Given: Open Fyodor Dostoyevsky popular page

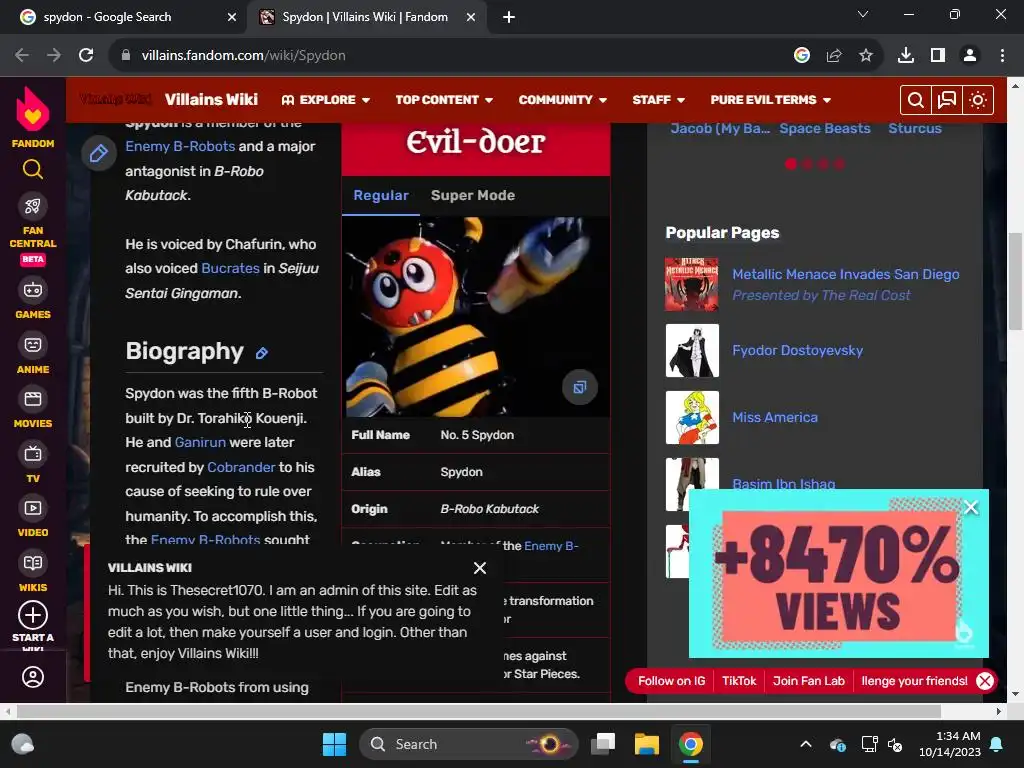Looking at the screenshot, I should coord(797,350).
